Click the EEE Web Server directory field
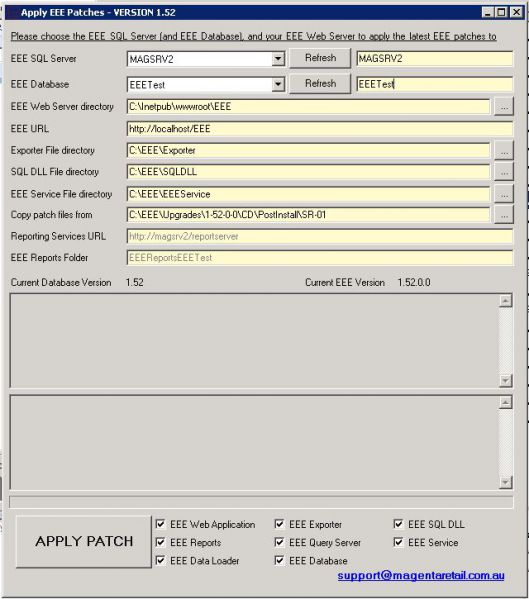Image resolution: width=529 pixels, height=599 pixels. [308, 107]
